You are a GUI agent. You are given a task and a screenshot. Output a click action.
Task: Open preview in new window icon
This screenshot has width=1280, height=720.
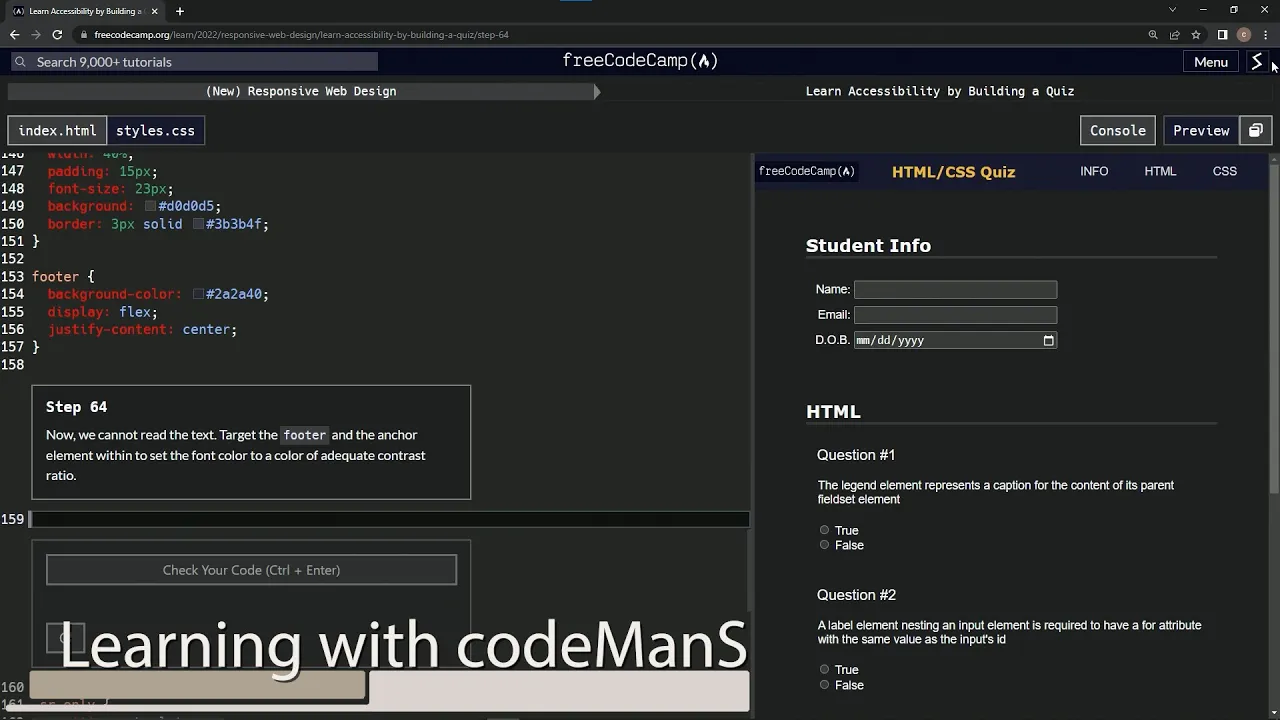point(1256,131)
